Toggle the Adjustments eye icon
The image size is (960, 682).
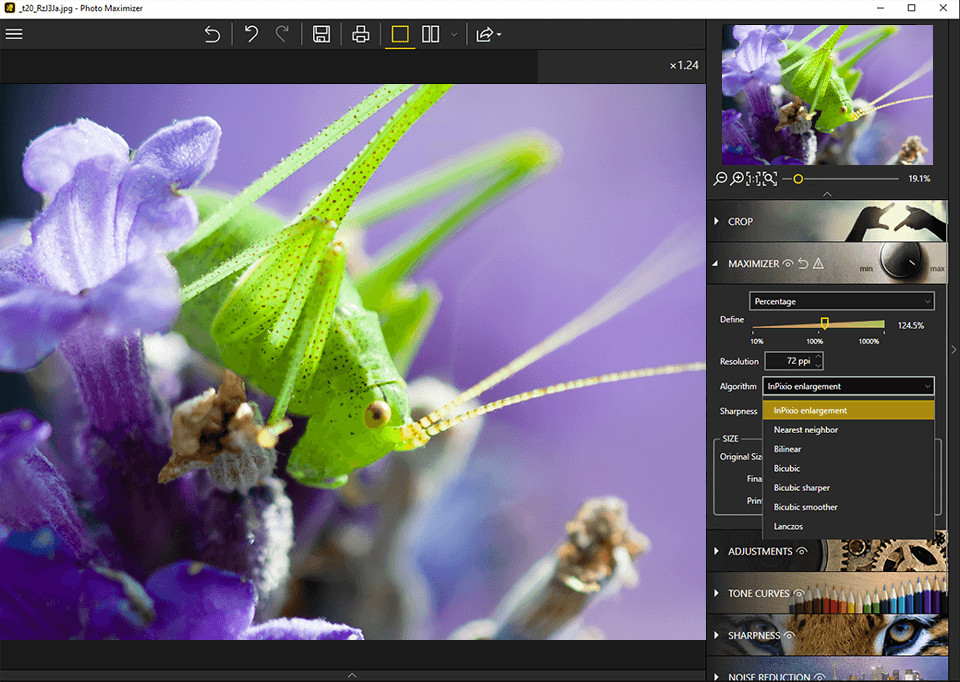coord(801,551)
